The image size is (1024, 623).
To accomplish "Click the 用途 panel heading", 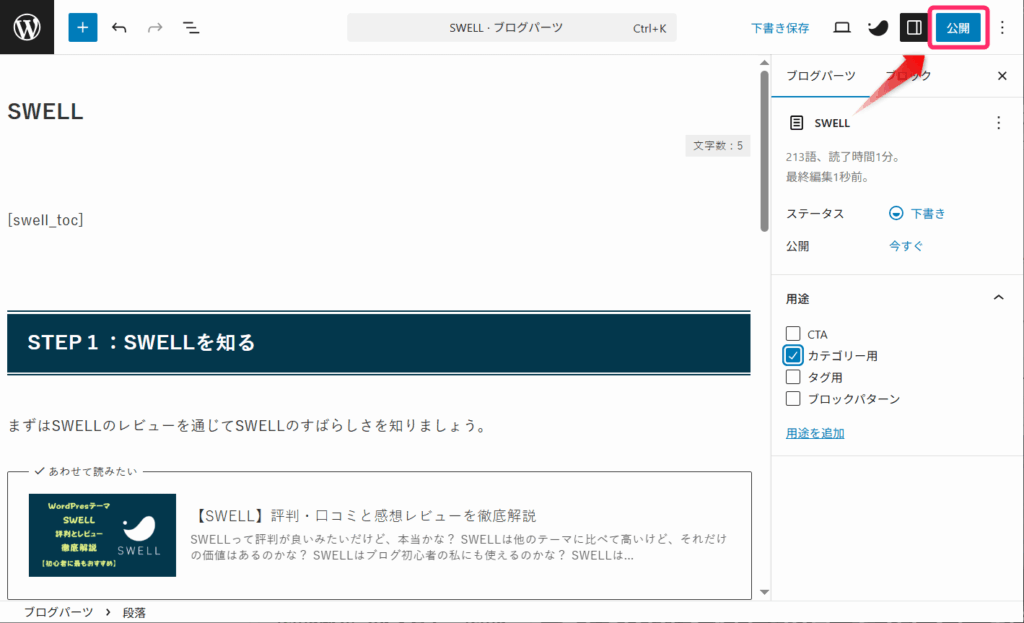I will [797, 298].
